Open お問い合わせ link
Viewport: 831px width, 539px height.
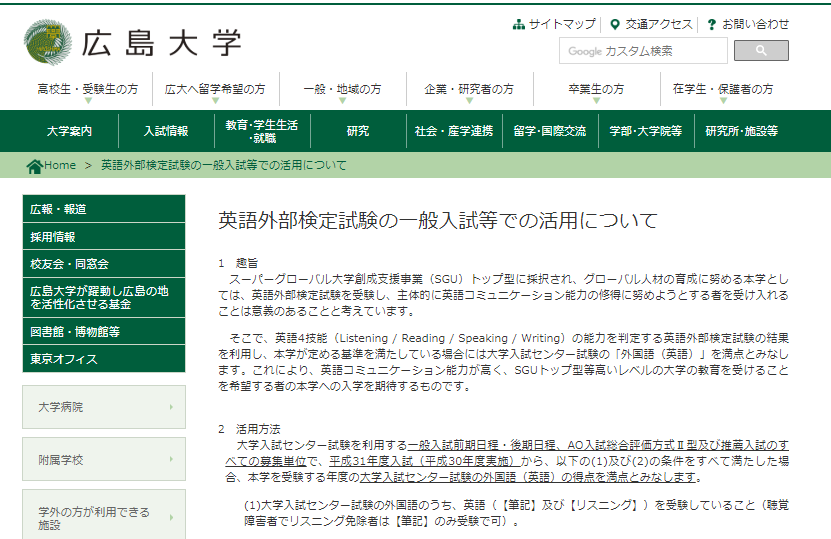click(755, 24)
